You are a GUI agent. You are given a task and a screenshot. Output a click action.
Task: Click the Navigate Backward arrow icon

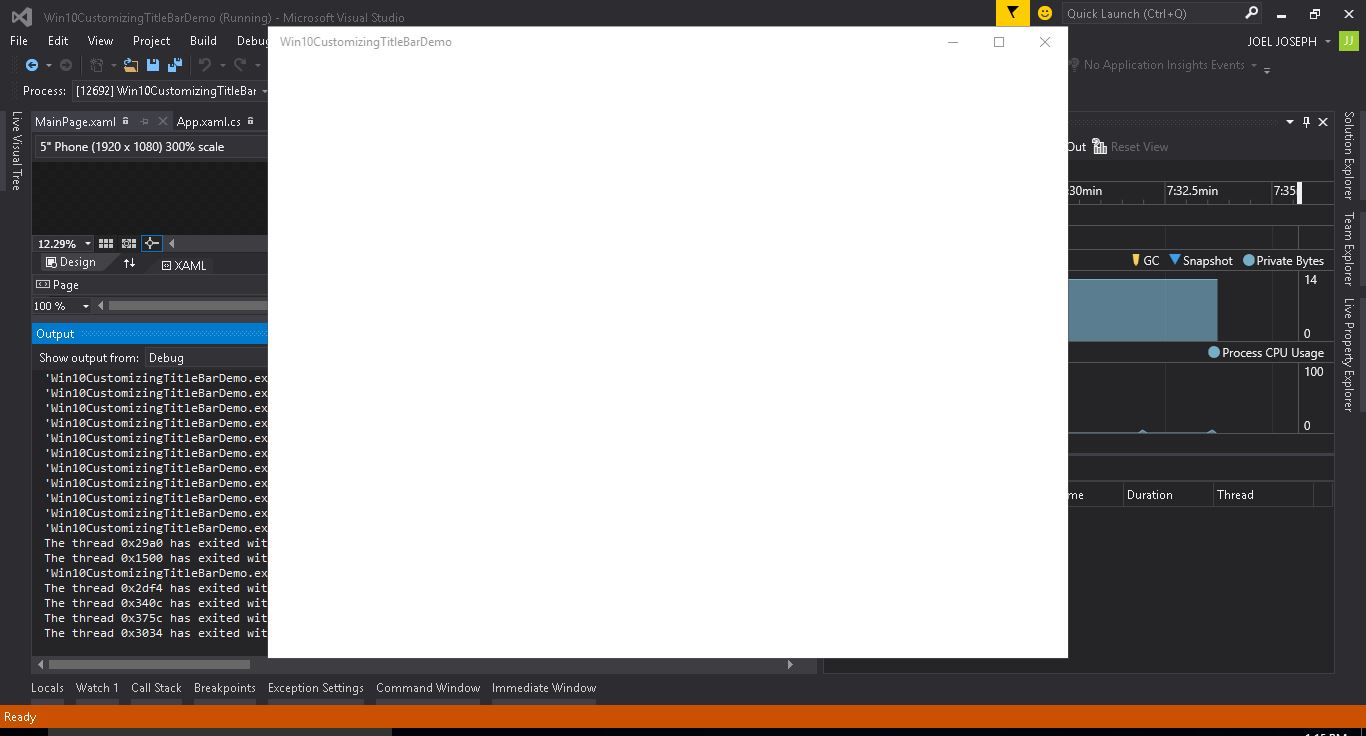32,65
